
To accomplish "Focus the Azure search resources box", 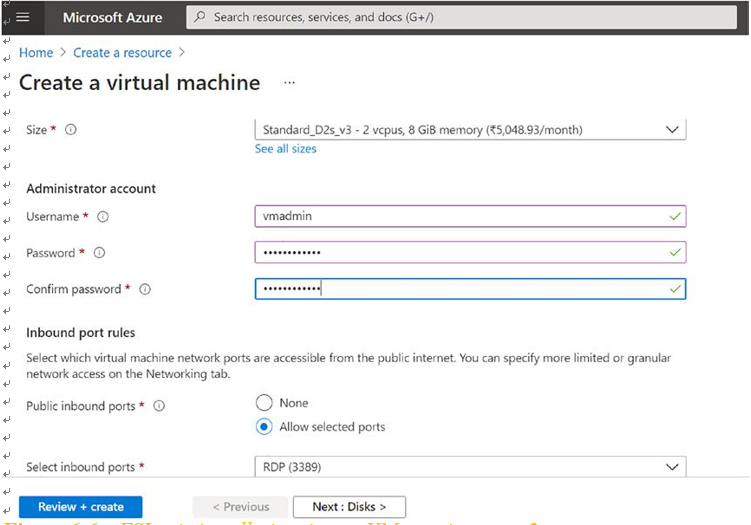I will [461, 17].
